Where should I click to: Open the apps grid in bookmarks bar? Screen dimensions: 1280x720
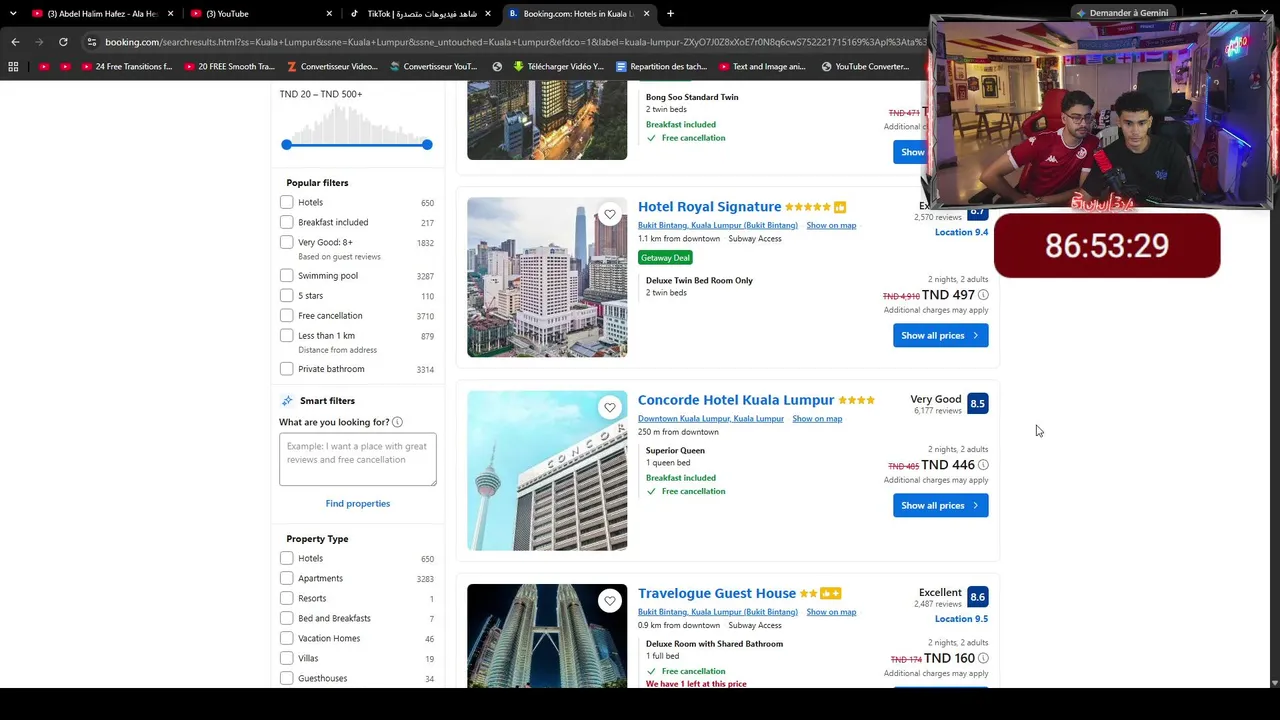(x=13, y=67)
